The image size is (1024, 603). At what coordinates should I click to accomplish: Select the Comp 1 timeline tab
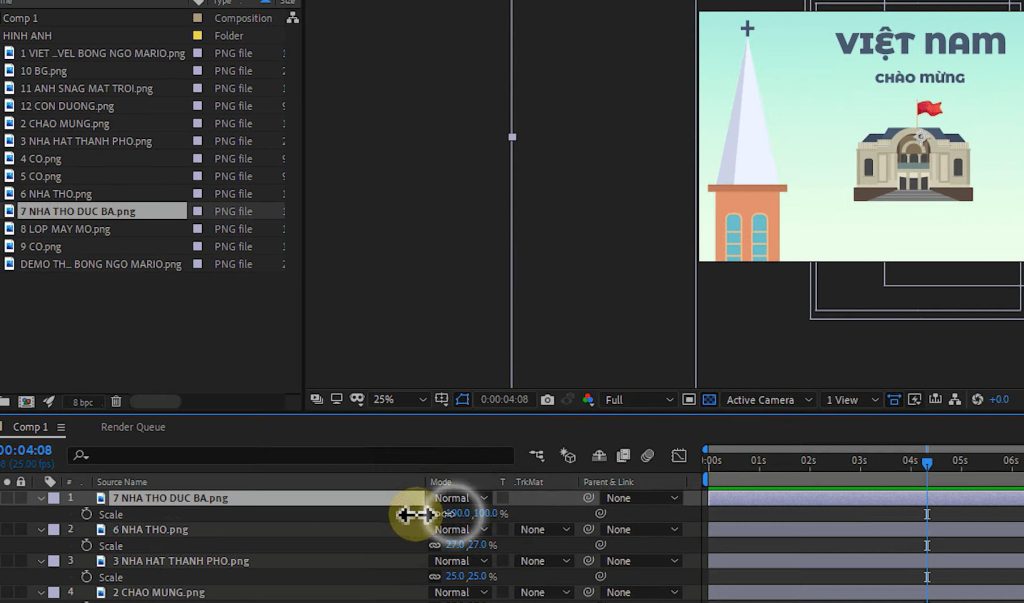tap(30, 425)
